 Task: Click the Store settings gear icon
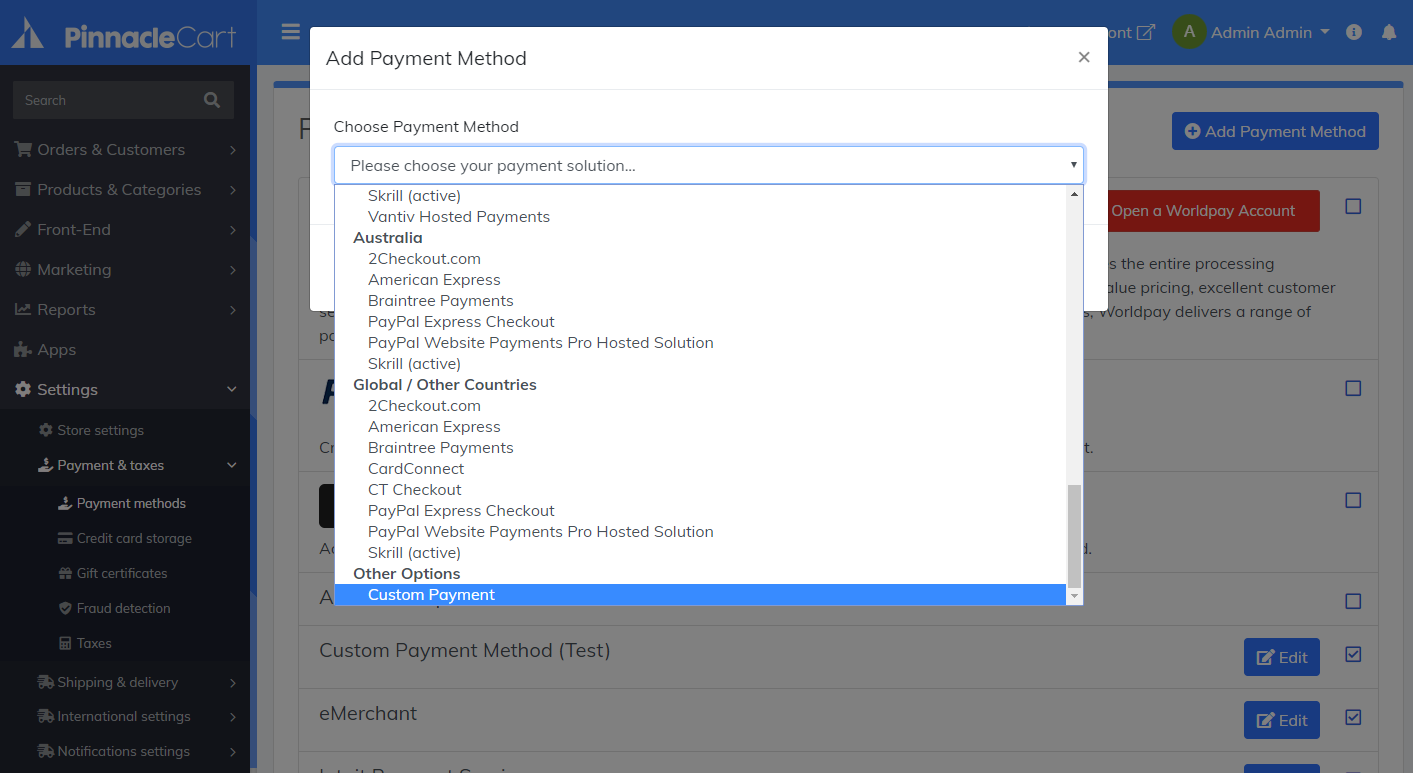coord(45,430)
